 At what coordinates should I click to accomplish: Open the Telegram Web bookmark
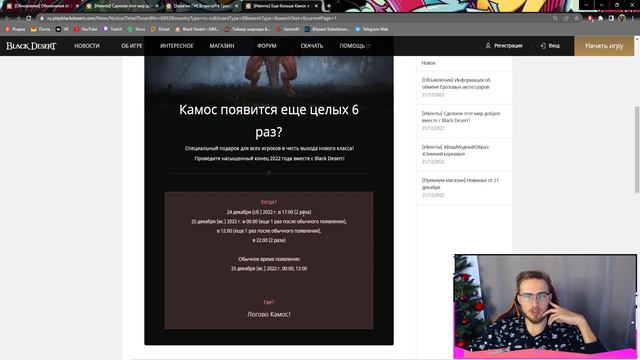(371, 29)
